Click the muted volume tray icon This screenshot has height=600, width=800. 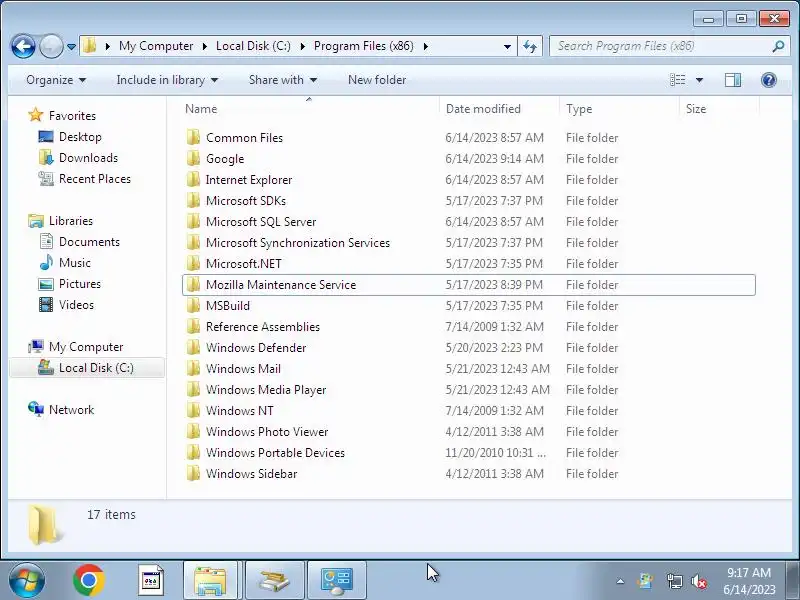[698, 581]
